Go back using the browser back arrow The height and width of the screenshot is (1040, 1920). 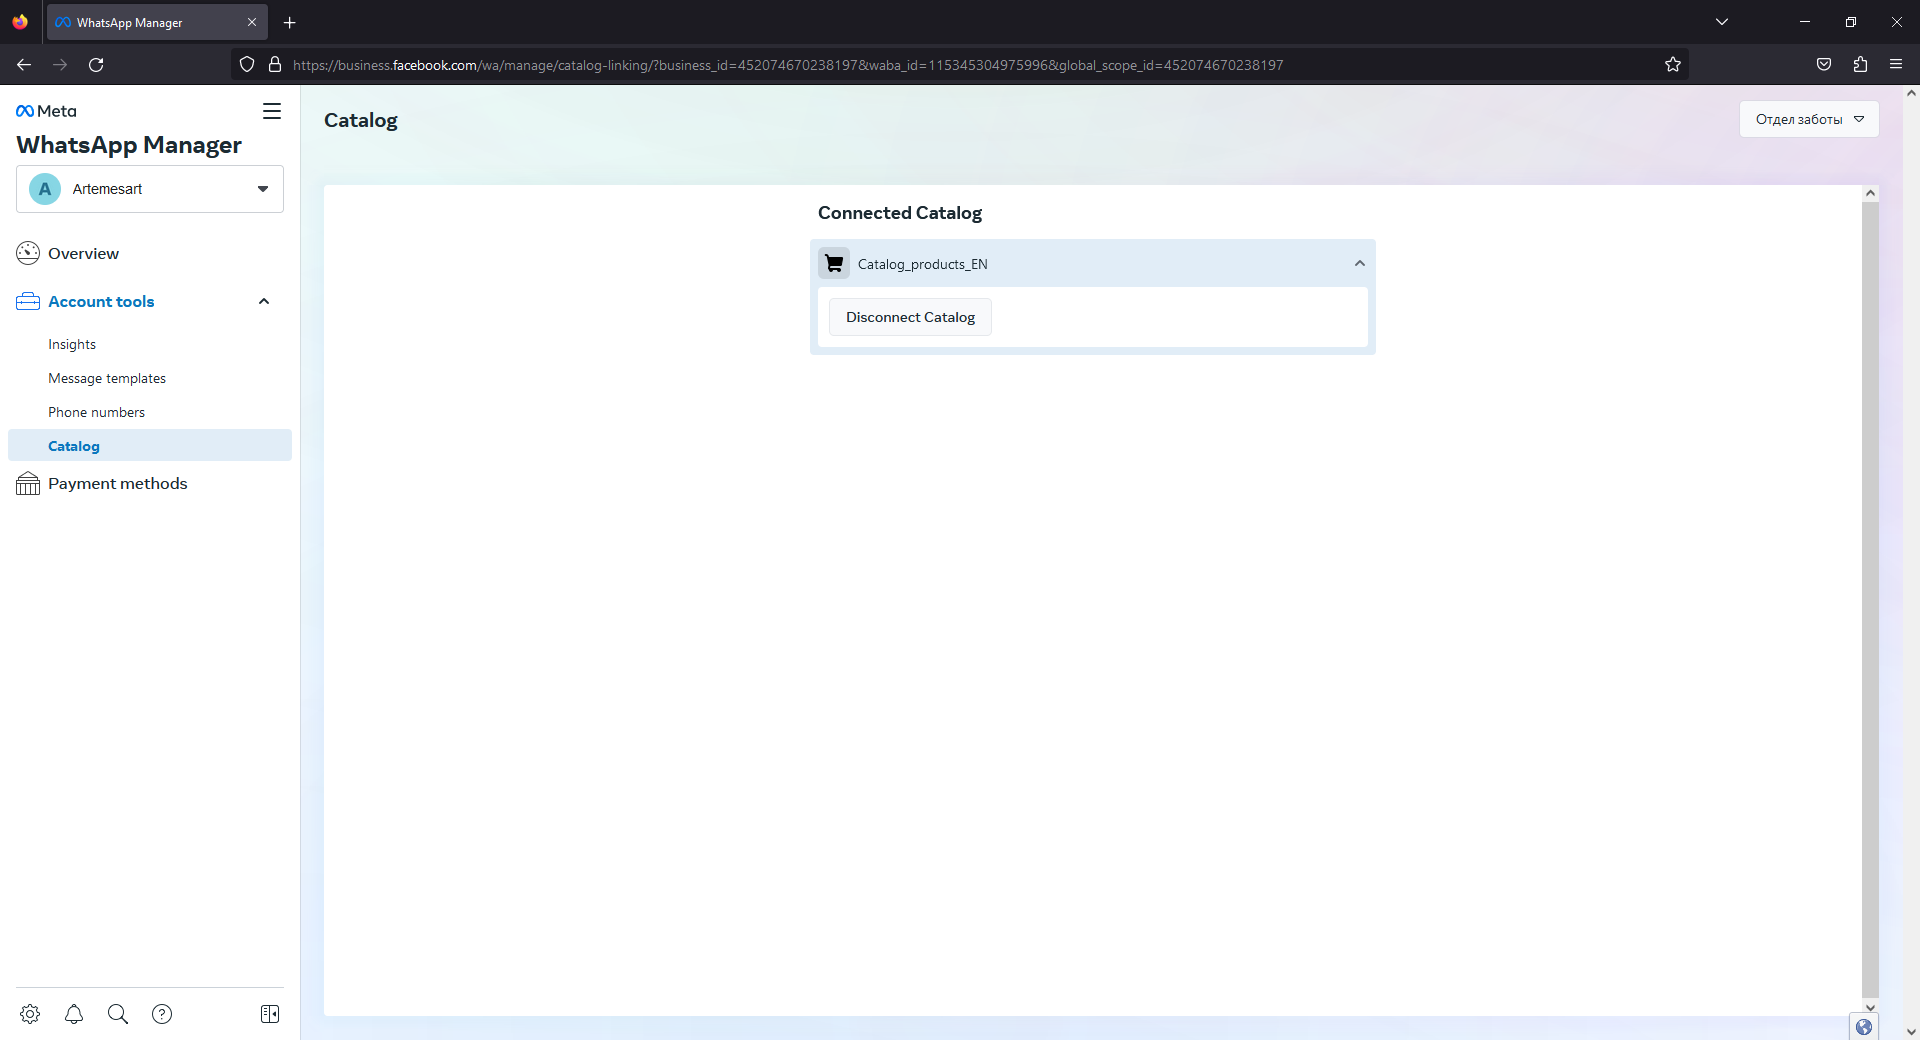coord(24,65)
